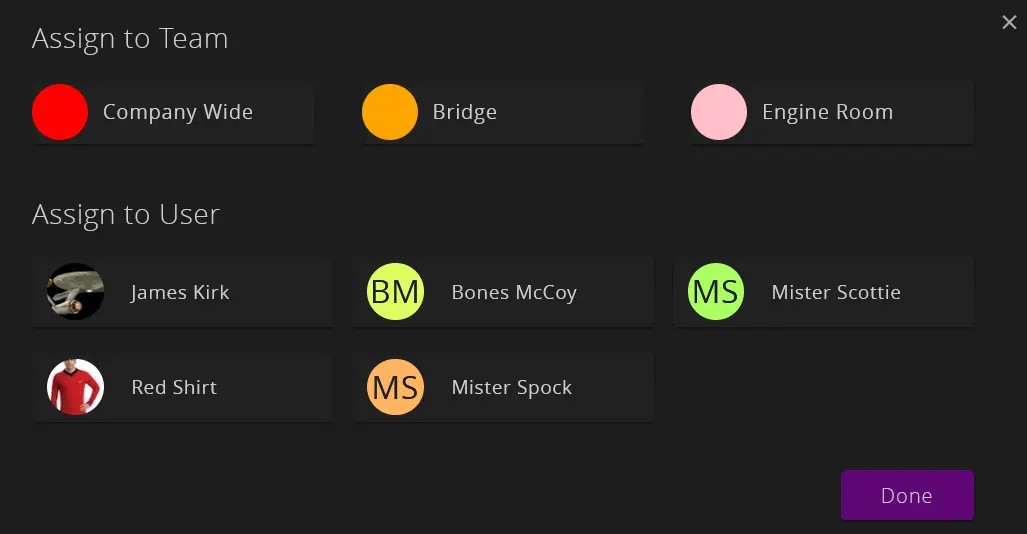
Task: Choose the Red Shirt user name
Action: coord(174,388)
